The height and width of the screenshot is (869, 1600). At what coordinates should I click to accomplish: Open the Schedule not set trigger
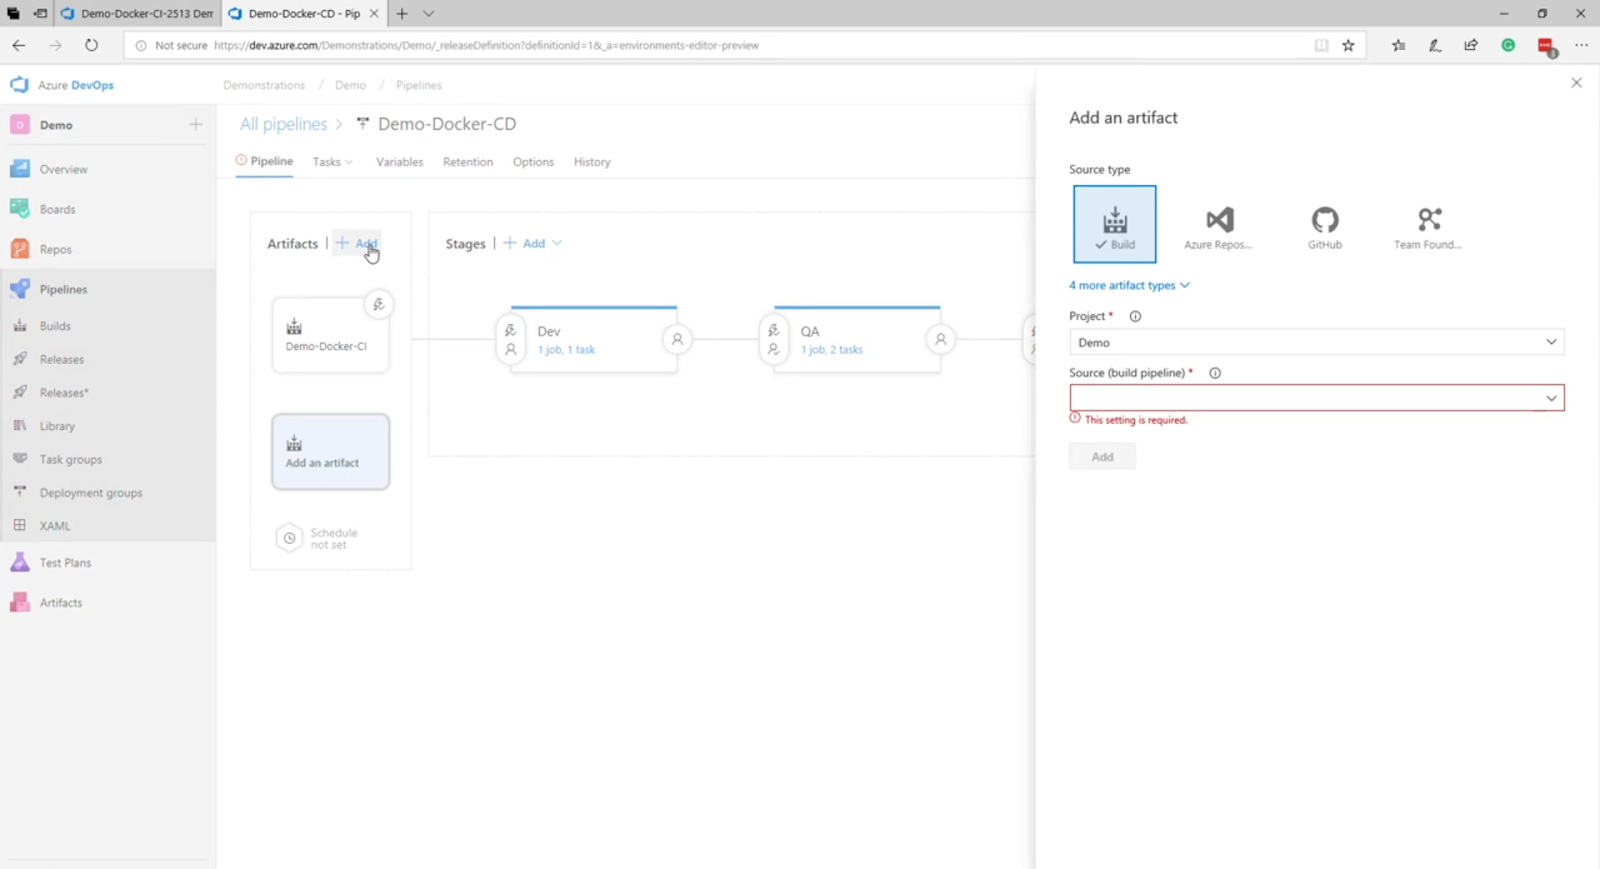tap(317, 538)
